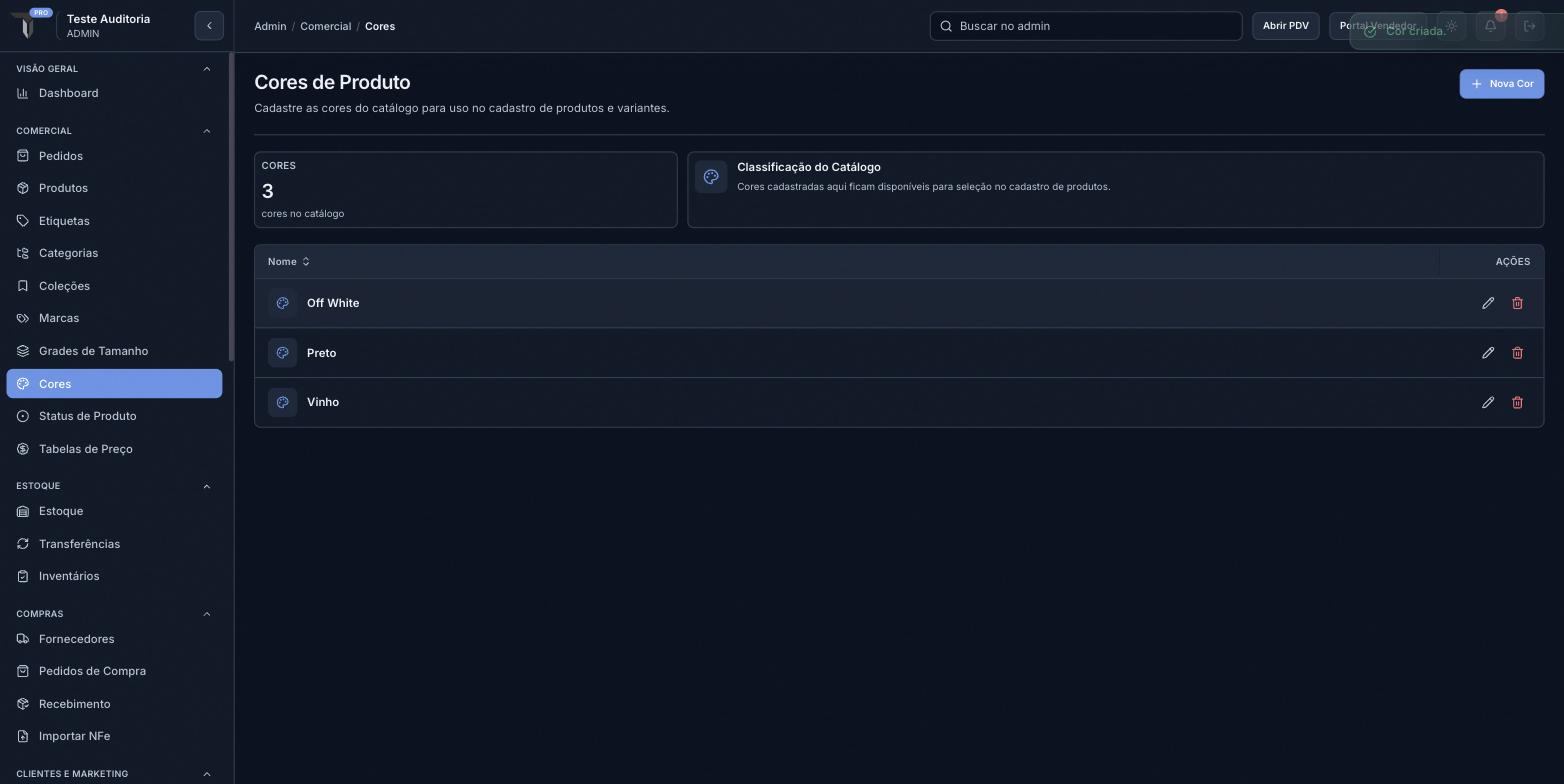Sort the table by Nome
Screen dimensions: 1564x784
coord(289,262)
